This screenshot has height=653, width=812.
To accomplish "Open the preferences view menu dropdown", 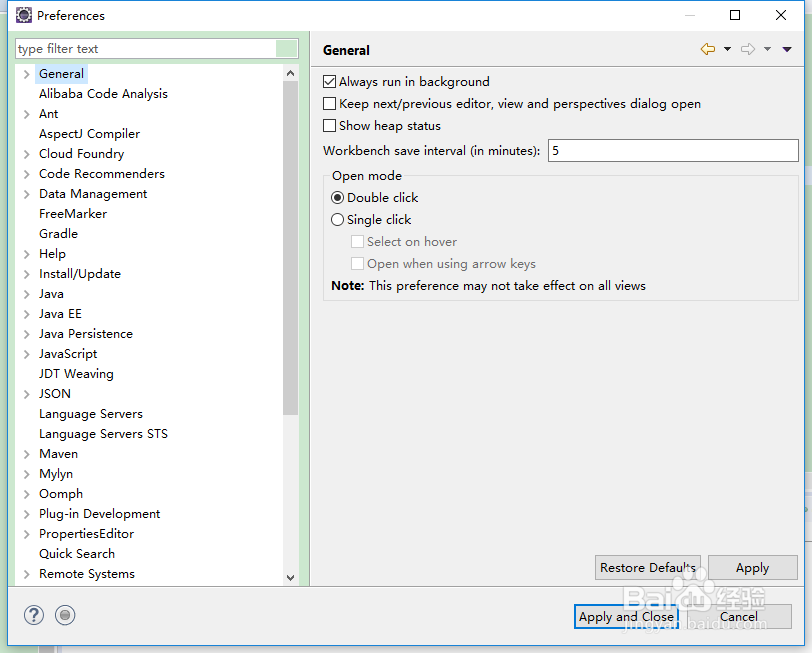I will pyautogui.click(x=787, y=49).
